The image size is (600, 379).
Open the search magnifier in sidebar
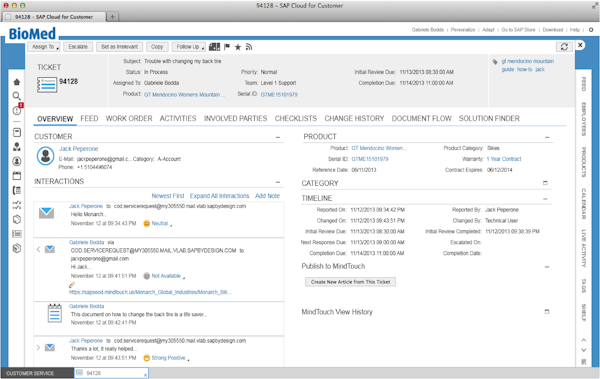click(x=16, y=96)
